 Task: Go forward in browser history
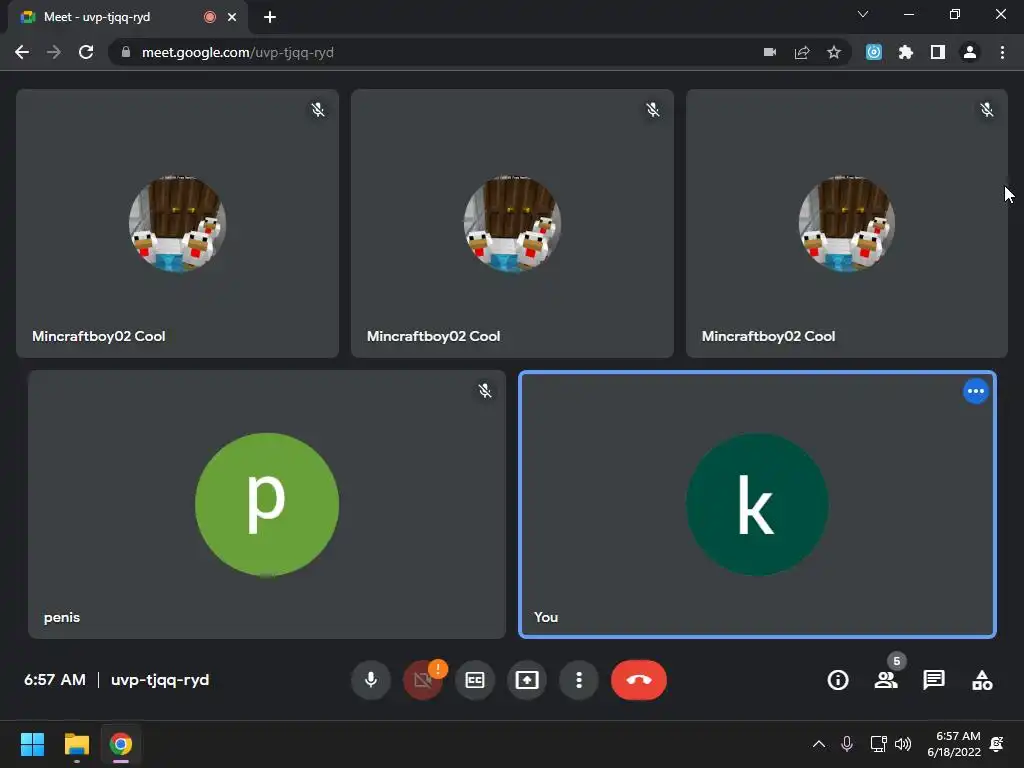[x=54, y=52]
